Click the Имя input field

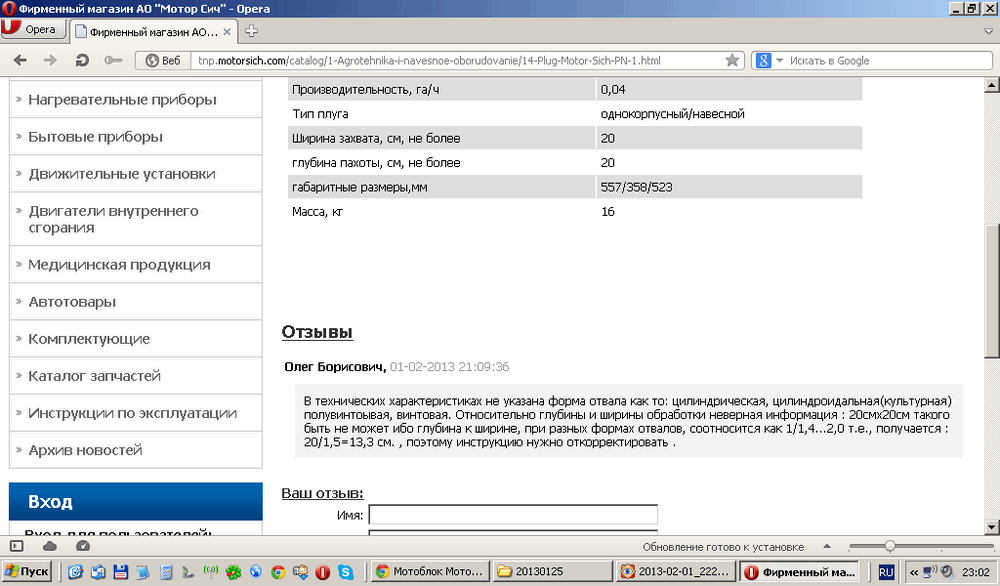pyautogui.click(x=513, y=515)
